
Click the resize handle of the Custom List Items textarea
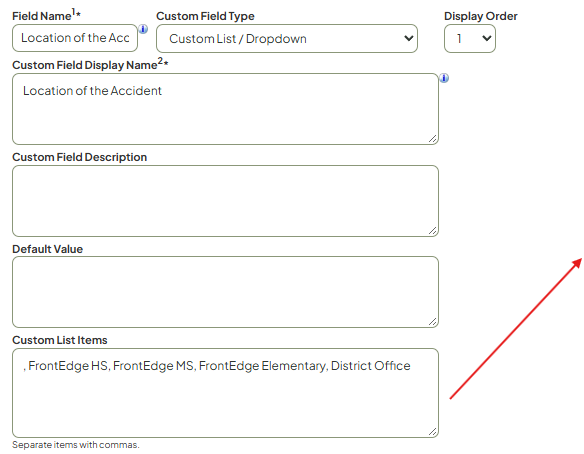point(432,432)
